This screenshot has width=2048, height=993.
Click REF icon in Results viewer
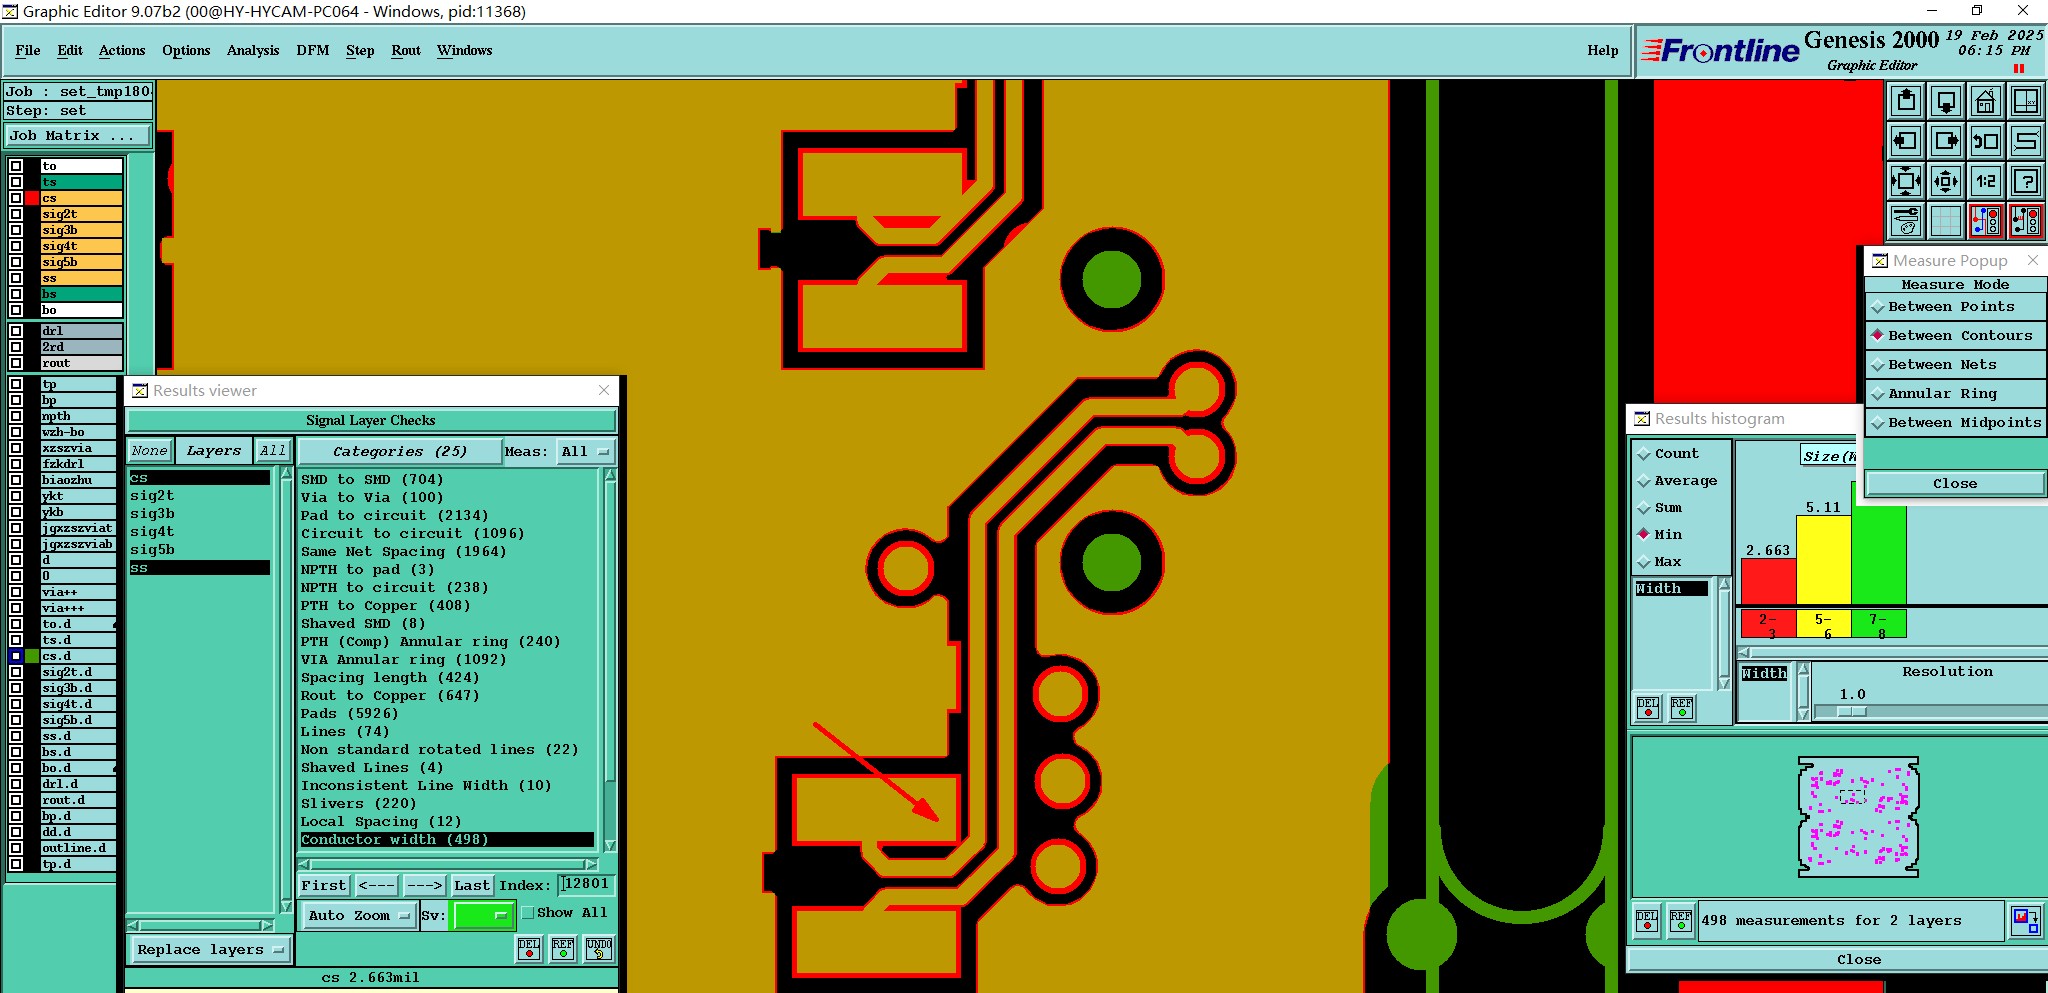[x=563, y=948]
